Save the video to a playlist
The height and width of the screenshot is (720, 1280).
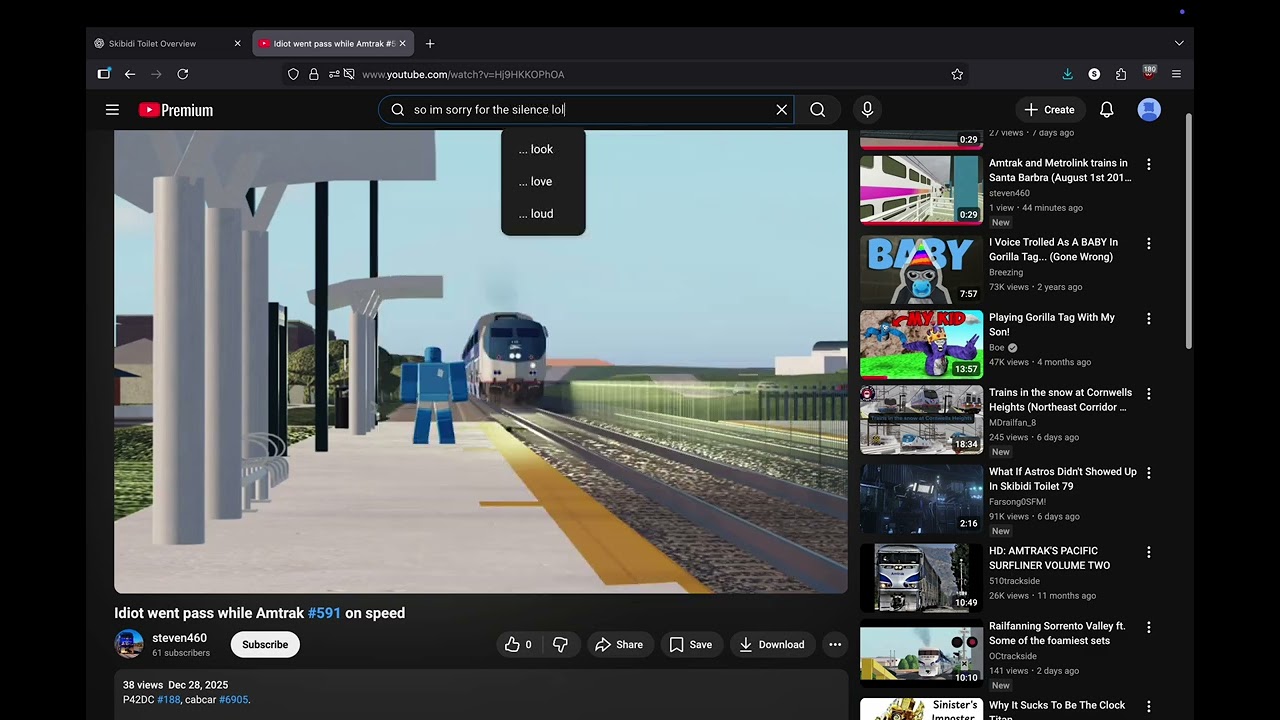tap(691, 645)
